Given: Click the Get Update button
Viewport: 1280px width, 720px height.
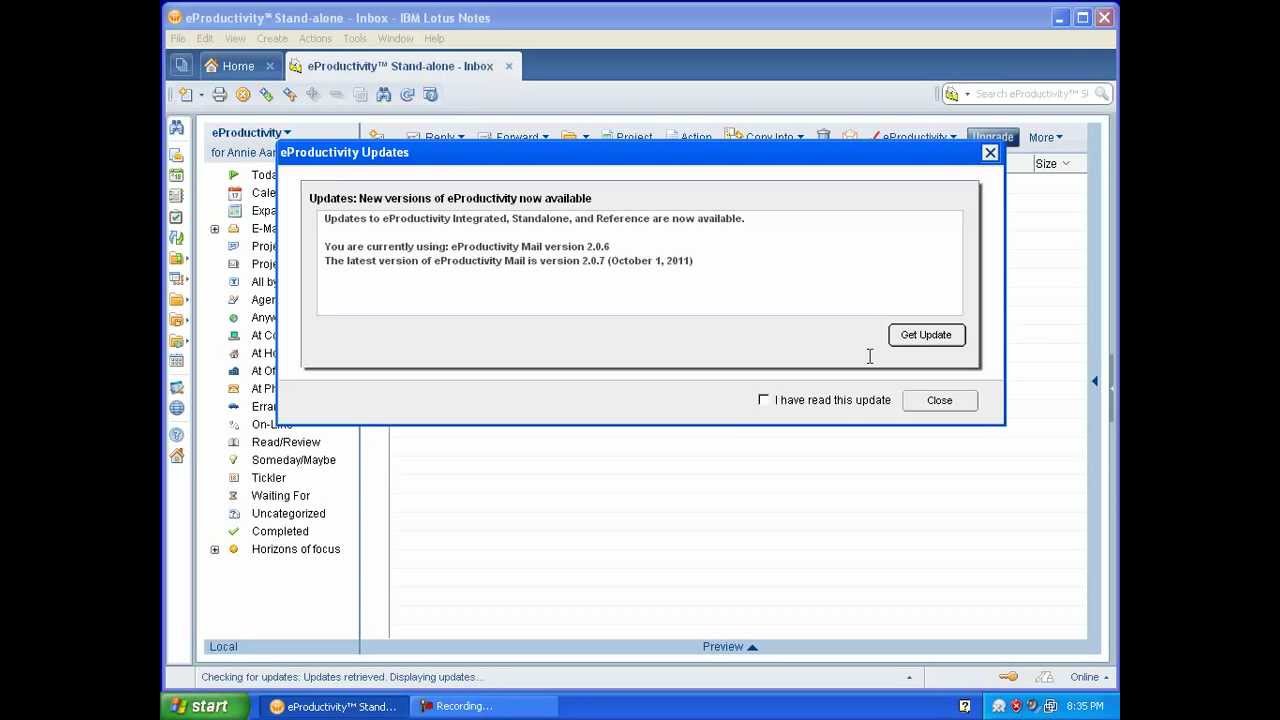Looking at the screenshot, I should click(926, 335).
